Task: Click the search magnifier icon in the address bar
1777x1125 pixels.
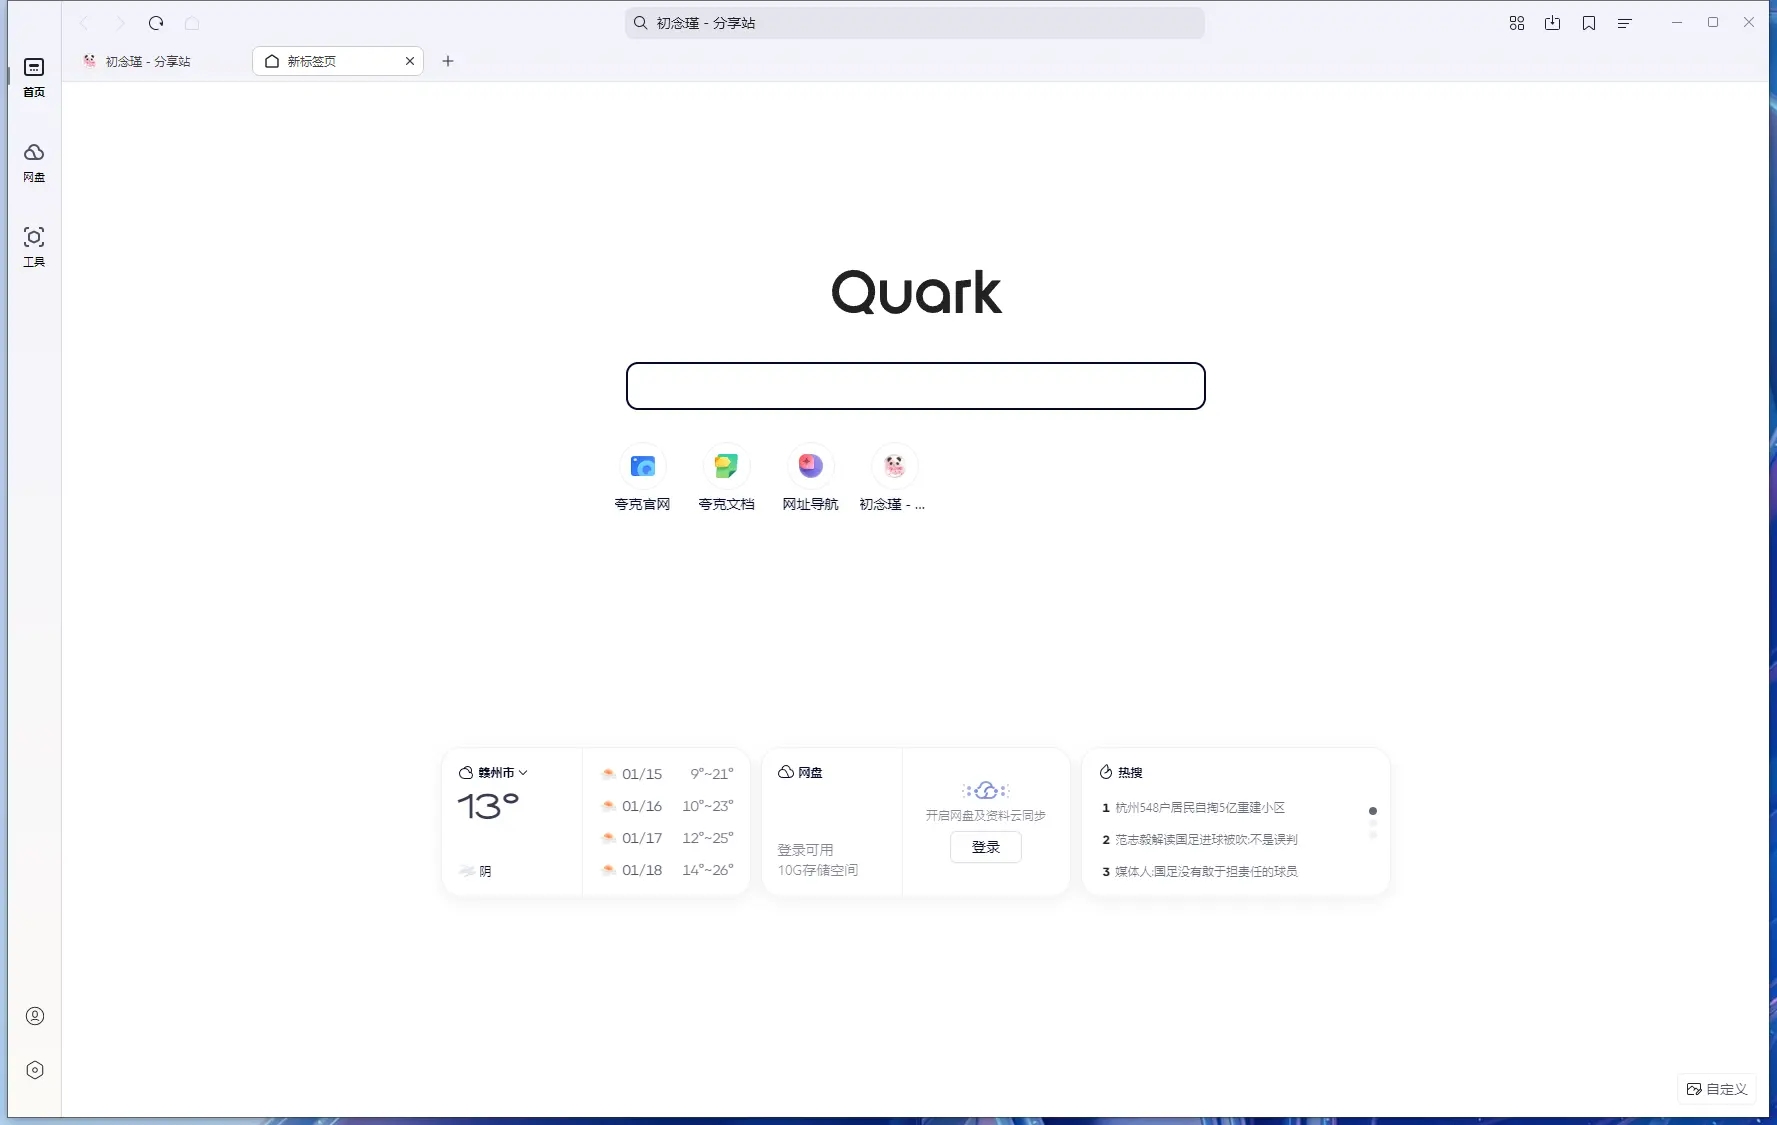Action: pos(641,23)
